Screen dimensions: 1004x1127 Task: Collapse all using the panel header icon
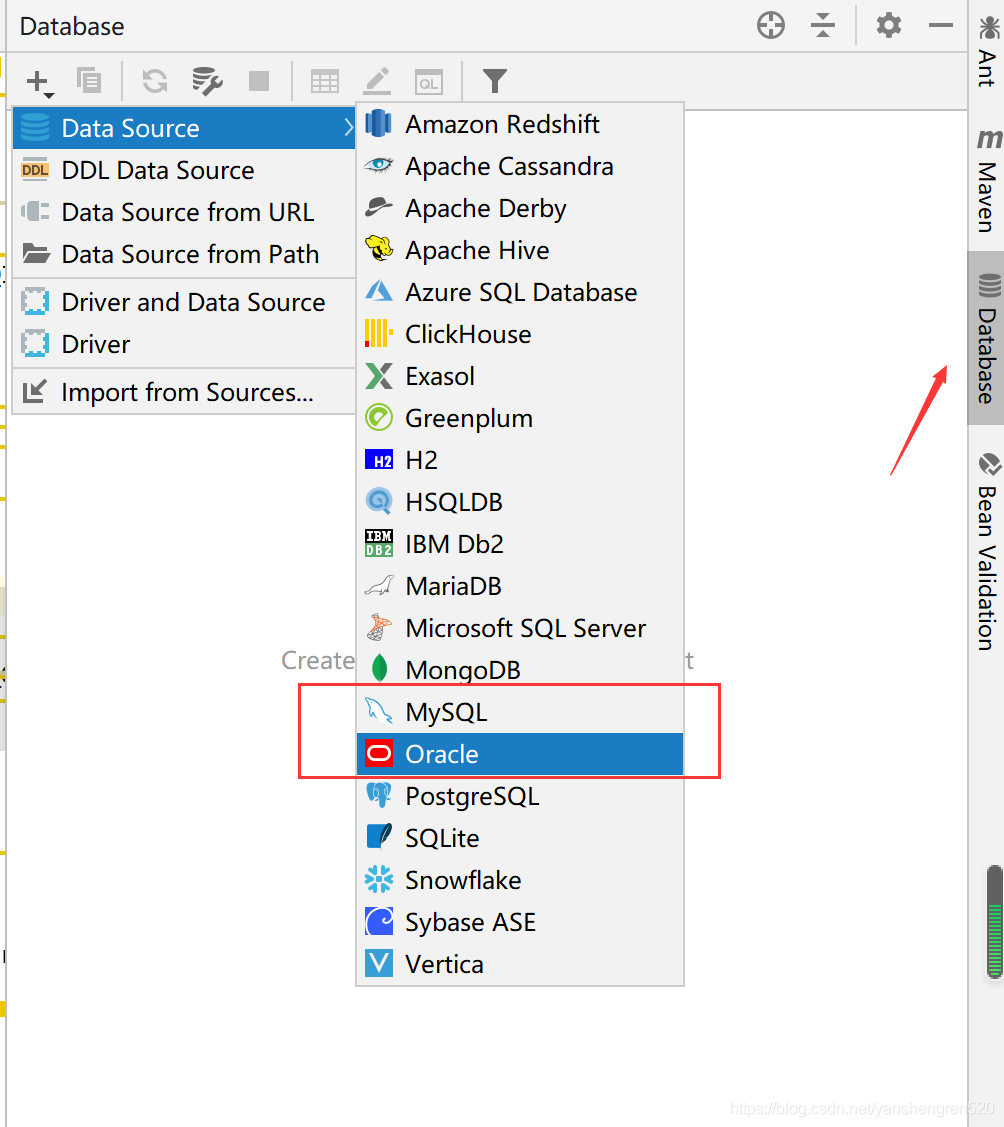[x=823, y=26]
